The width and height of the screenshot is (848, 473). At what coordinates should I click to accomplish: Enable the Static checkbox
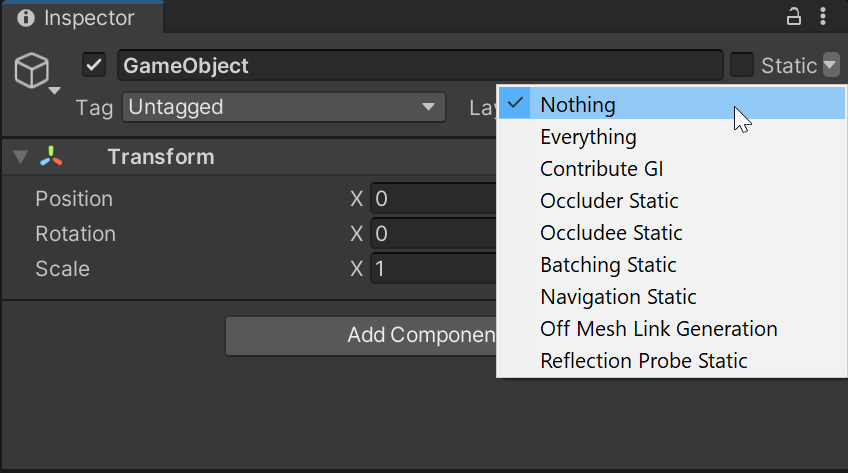pyautogui.click(x=741, y=65)
